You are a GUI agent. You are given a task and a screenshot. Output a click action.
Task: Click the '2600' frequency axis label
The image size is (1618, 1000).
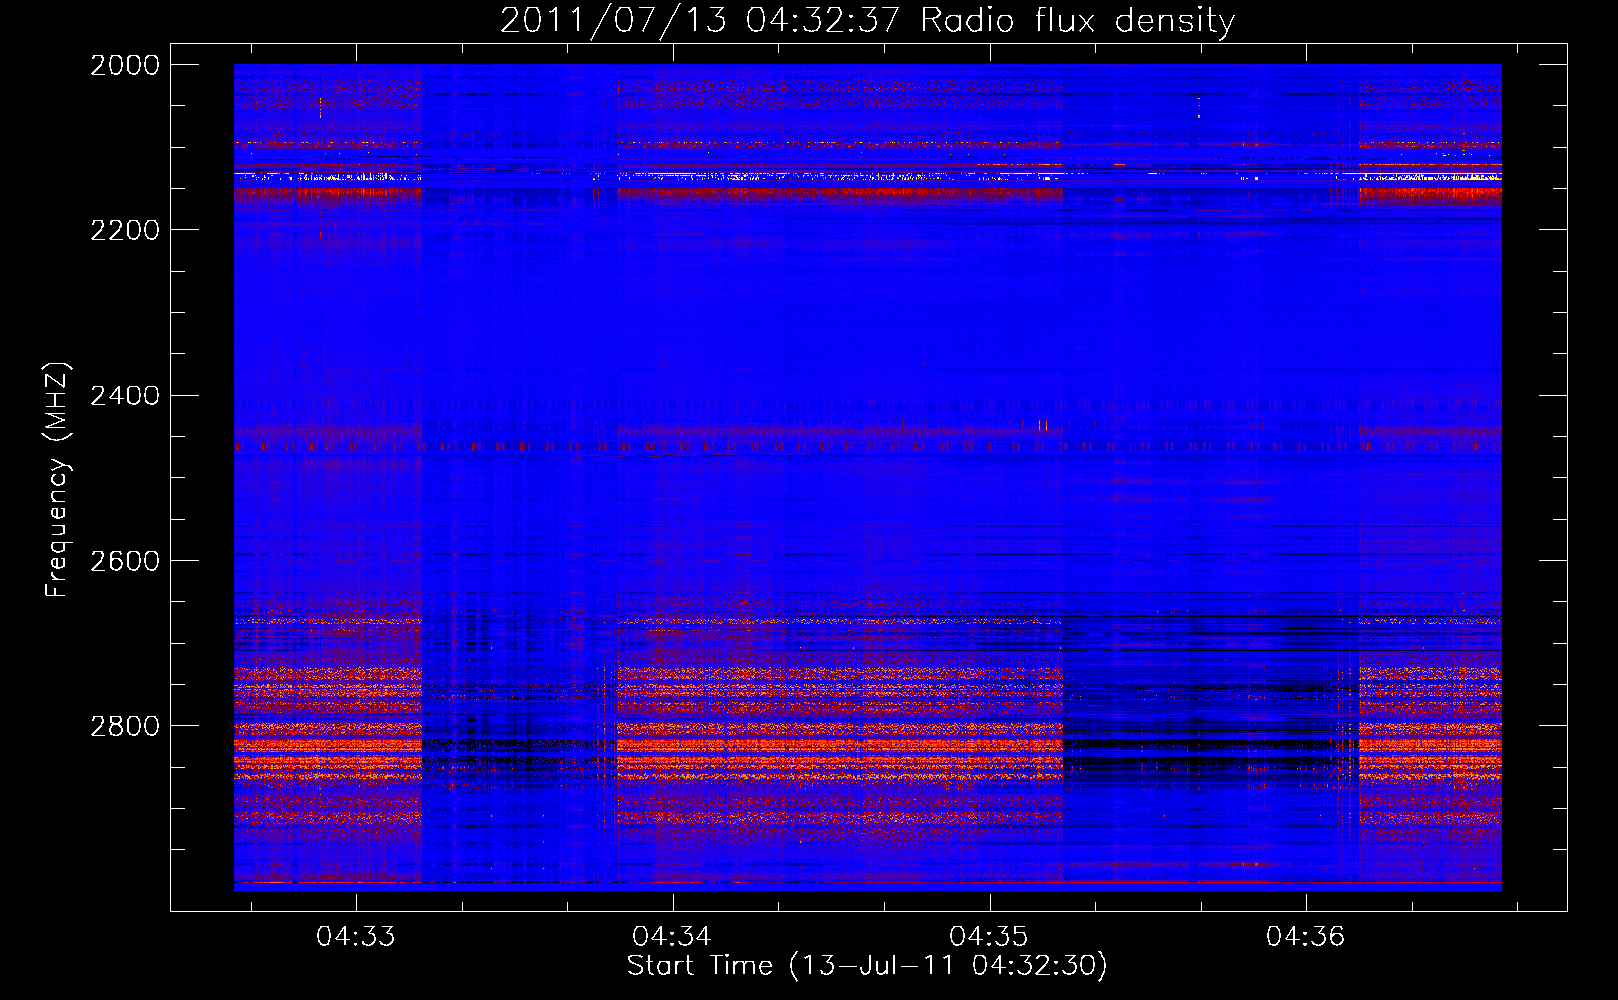tap(125, 561)
